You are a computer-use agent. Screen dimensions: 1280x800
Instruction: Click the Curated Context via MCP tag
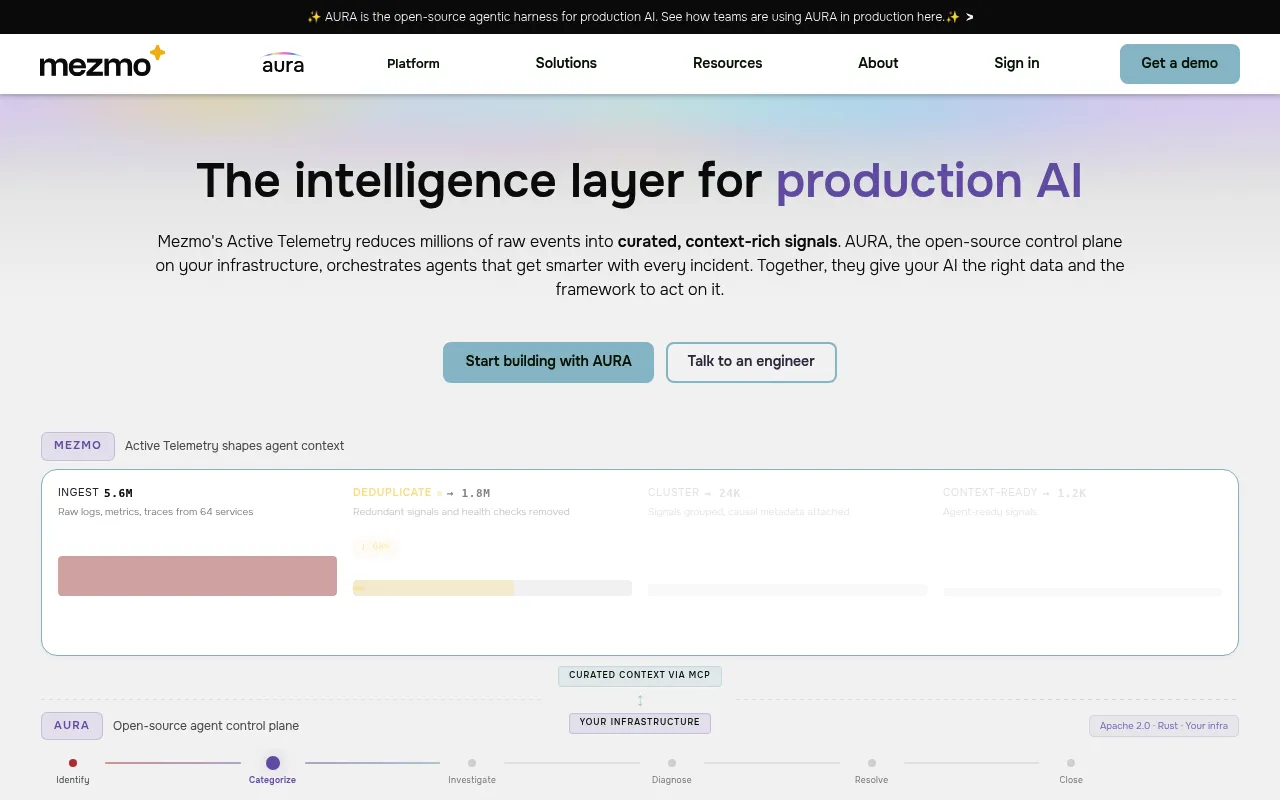(x=640, y=675)
